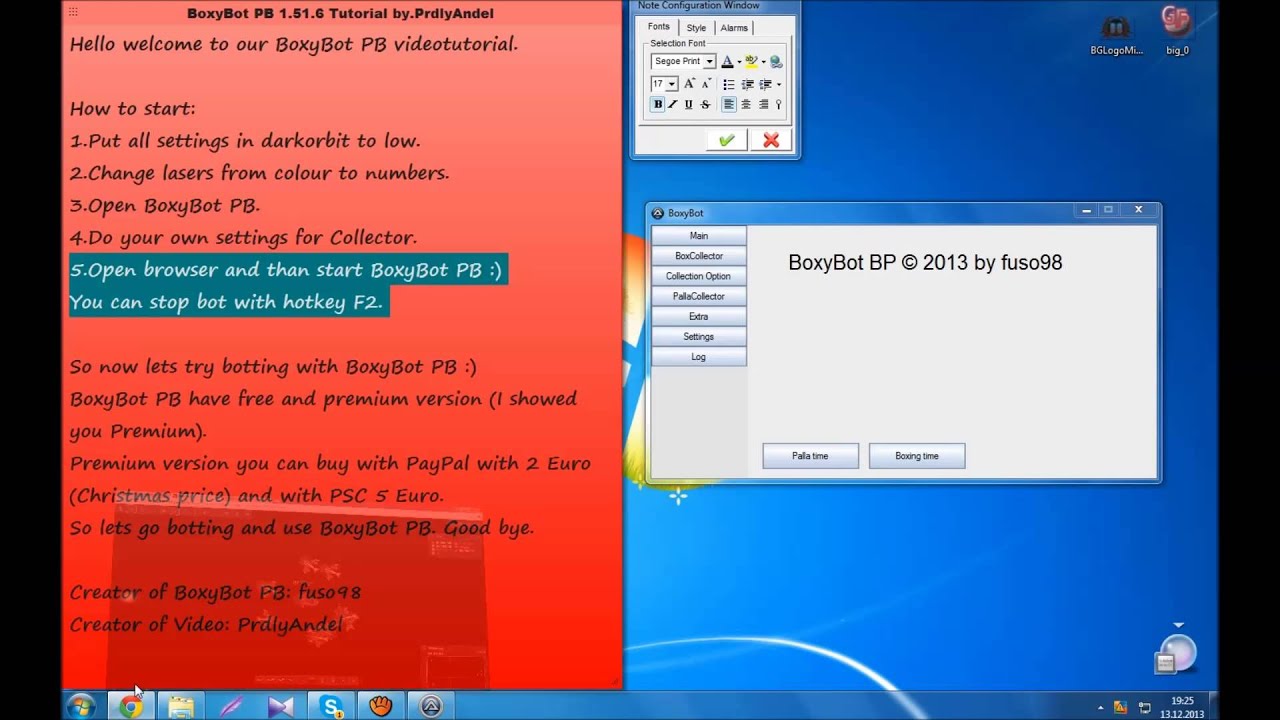Click the font color A icon
Image resolution: width=1280 pixels, height=720 pixels.
(727, 61)
